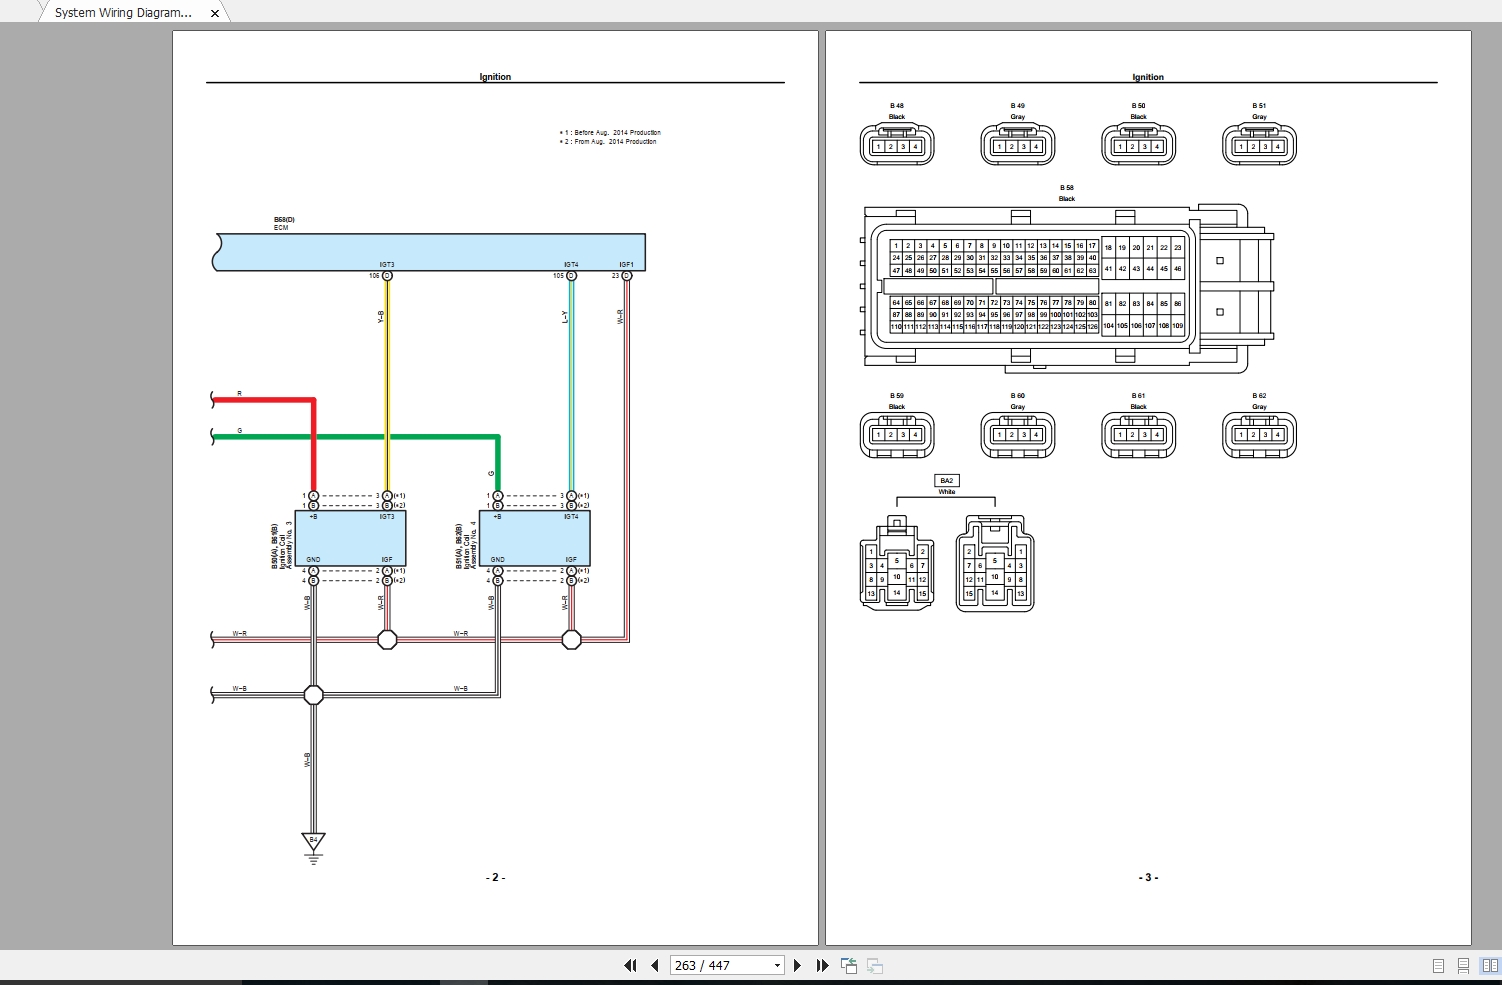Click the B 48 Black connector drawing
The width and height of the screenshot is (1502, 985).
point(897,145)
